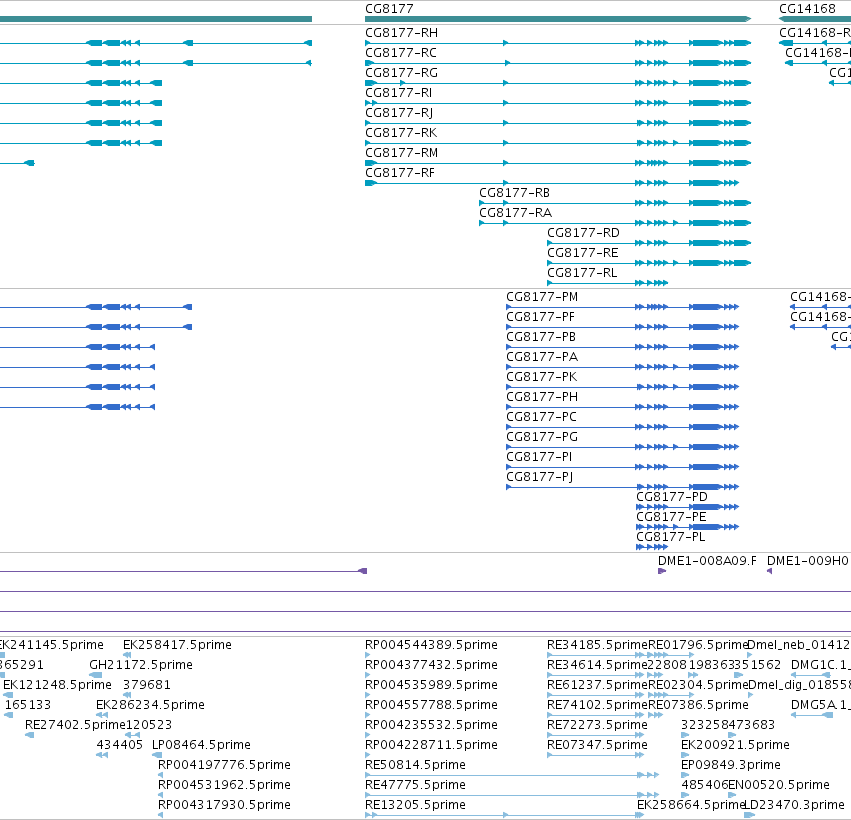Screen dimensions: 851x820
Task: Select the CG14168 gene label
Action: tap(807, 9)
